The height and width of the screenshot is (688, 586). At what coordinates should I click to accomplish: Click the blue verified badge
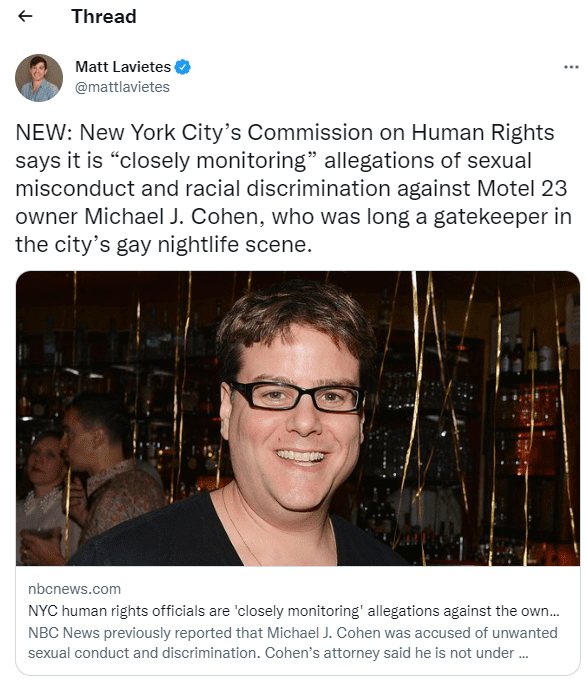(x=182, y=67)
